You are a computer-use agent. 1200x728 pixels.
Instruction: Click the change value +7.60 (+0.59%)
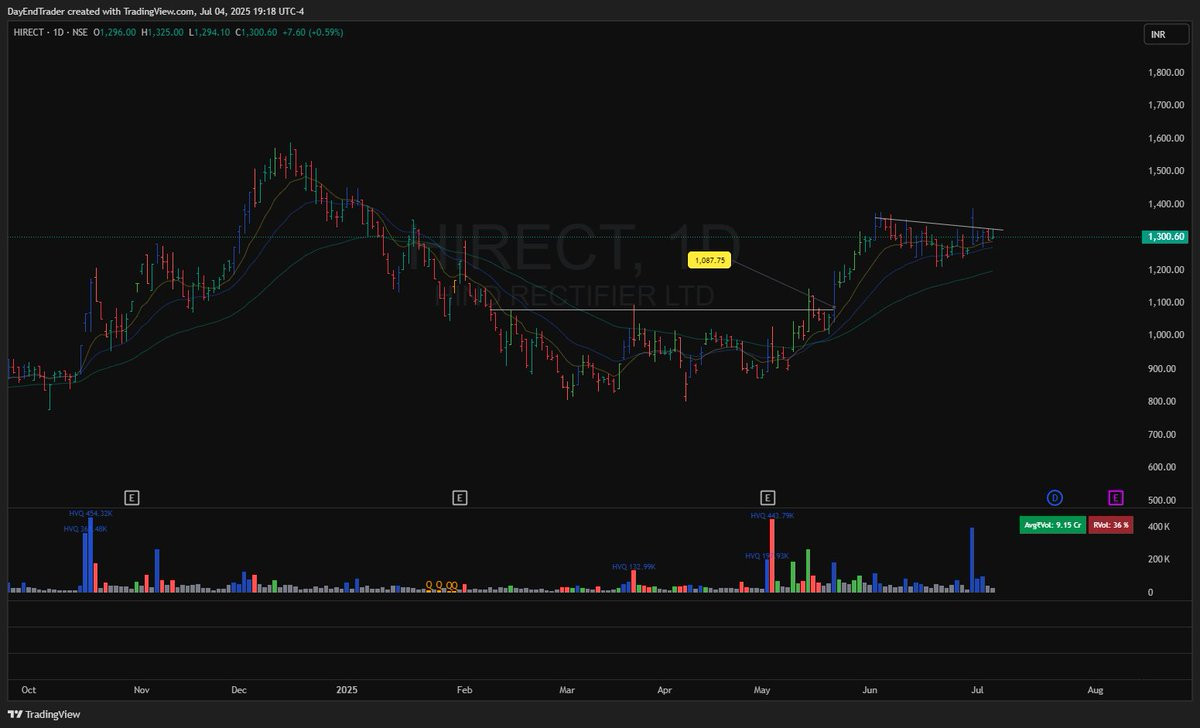click(314, 33)
